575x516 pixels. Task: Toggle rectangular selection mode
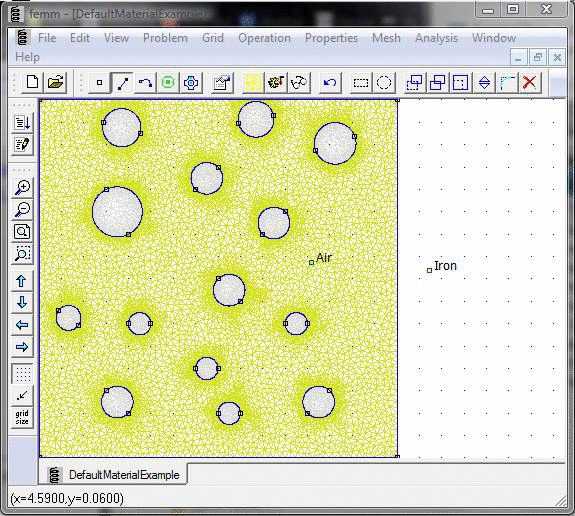pos(361,83)
